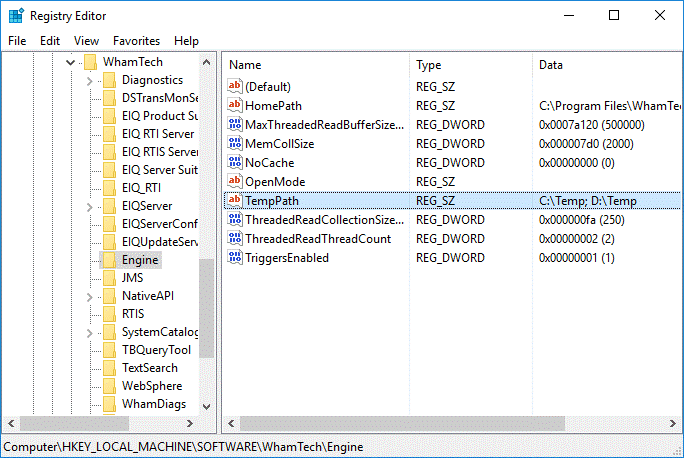Select the TempPath value name
The width and height of the screenshot is (684, 458).
coord(272,201)
